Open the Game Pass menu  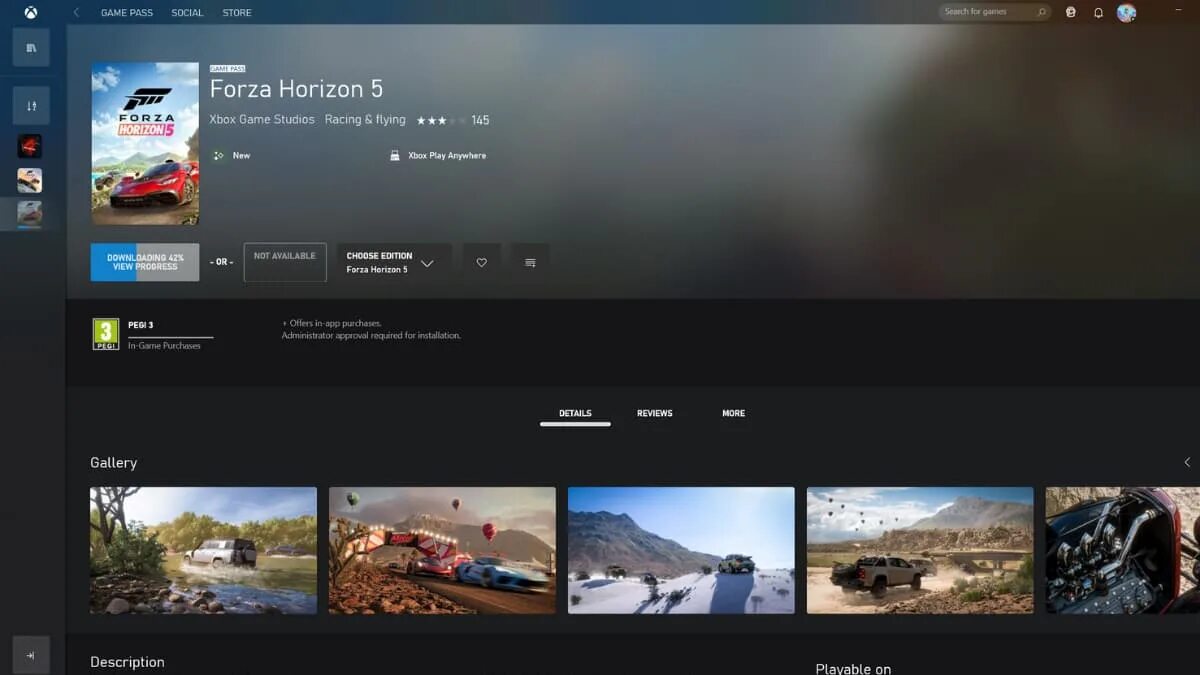pos(127,13)
